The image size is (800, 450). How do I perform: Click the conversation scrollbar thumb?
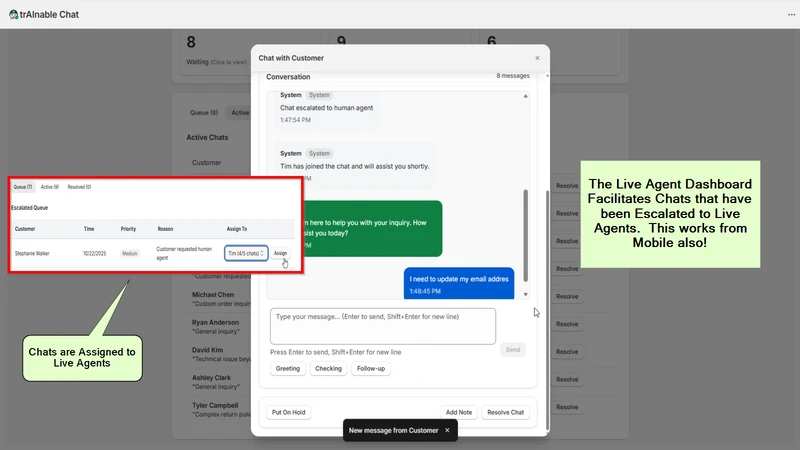[x=526, y=235]
